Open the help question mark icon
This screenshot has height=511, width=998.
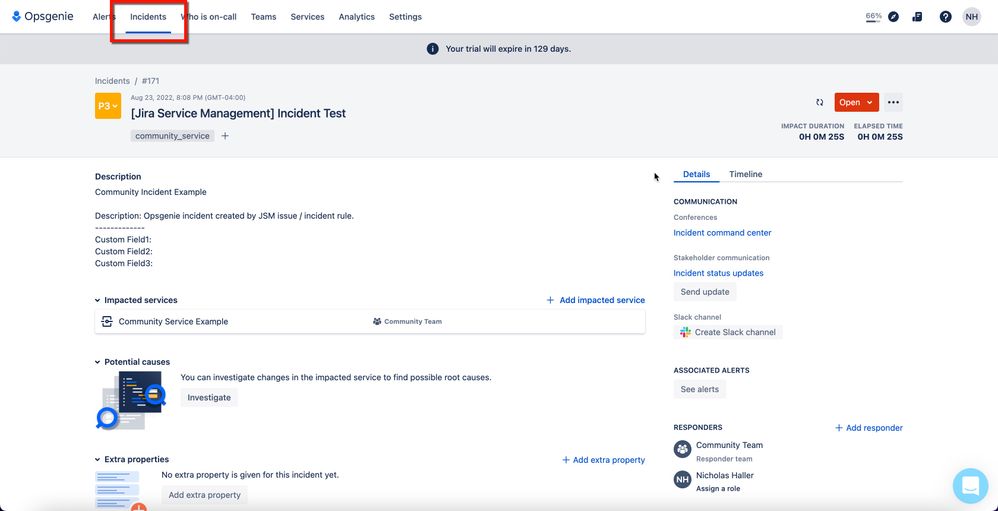click(946, 17)
